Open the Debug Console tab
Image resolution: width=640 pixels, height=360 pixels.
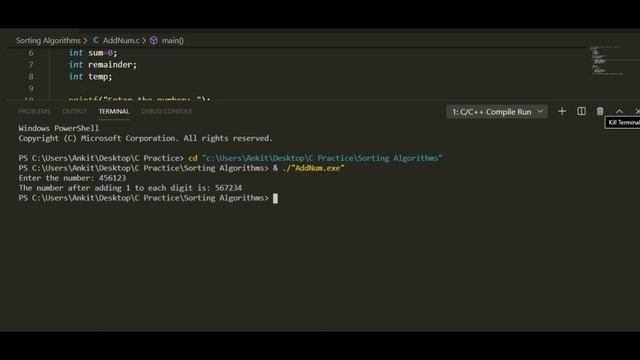166,111
